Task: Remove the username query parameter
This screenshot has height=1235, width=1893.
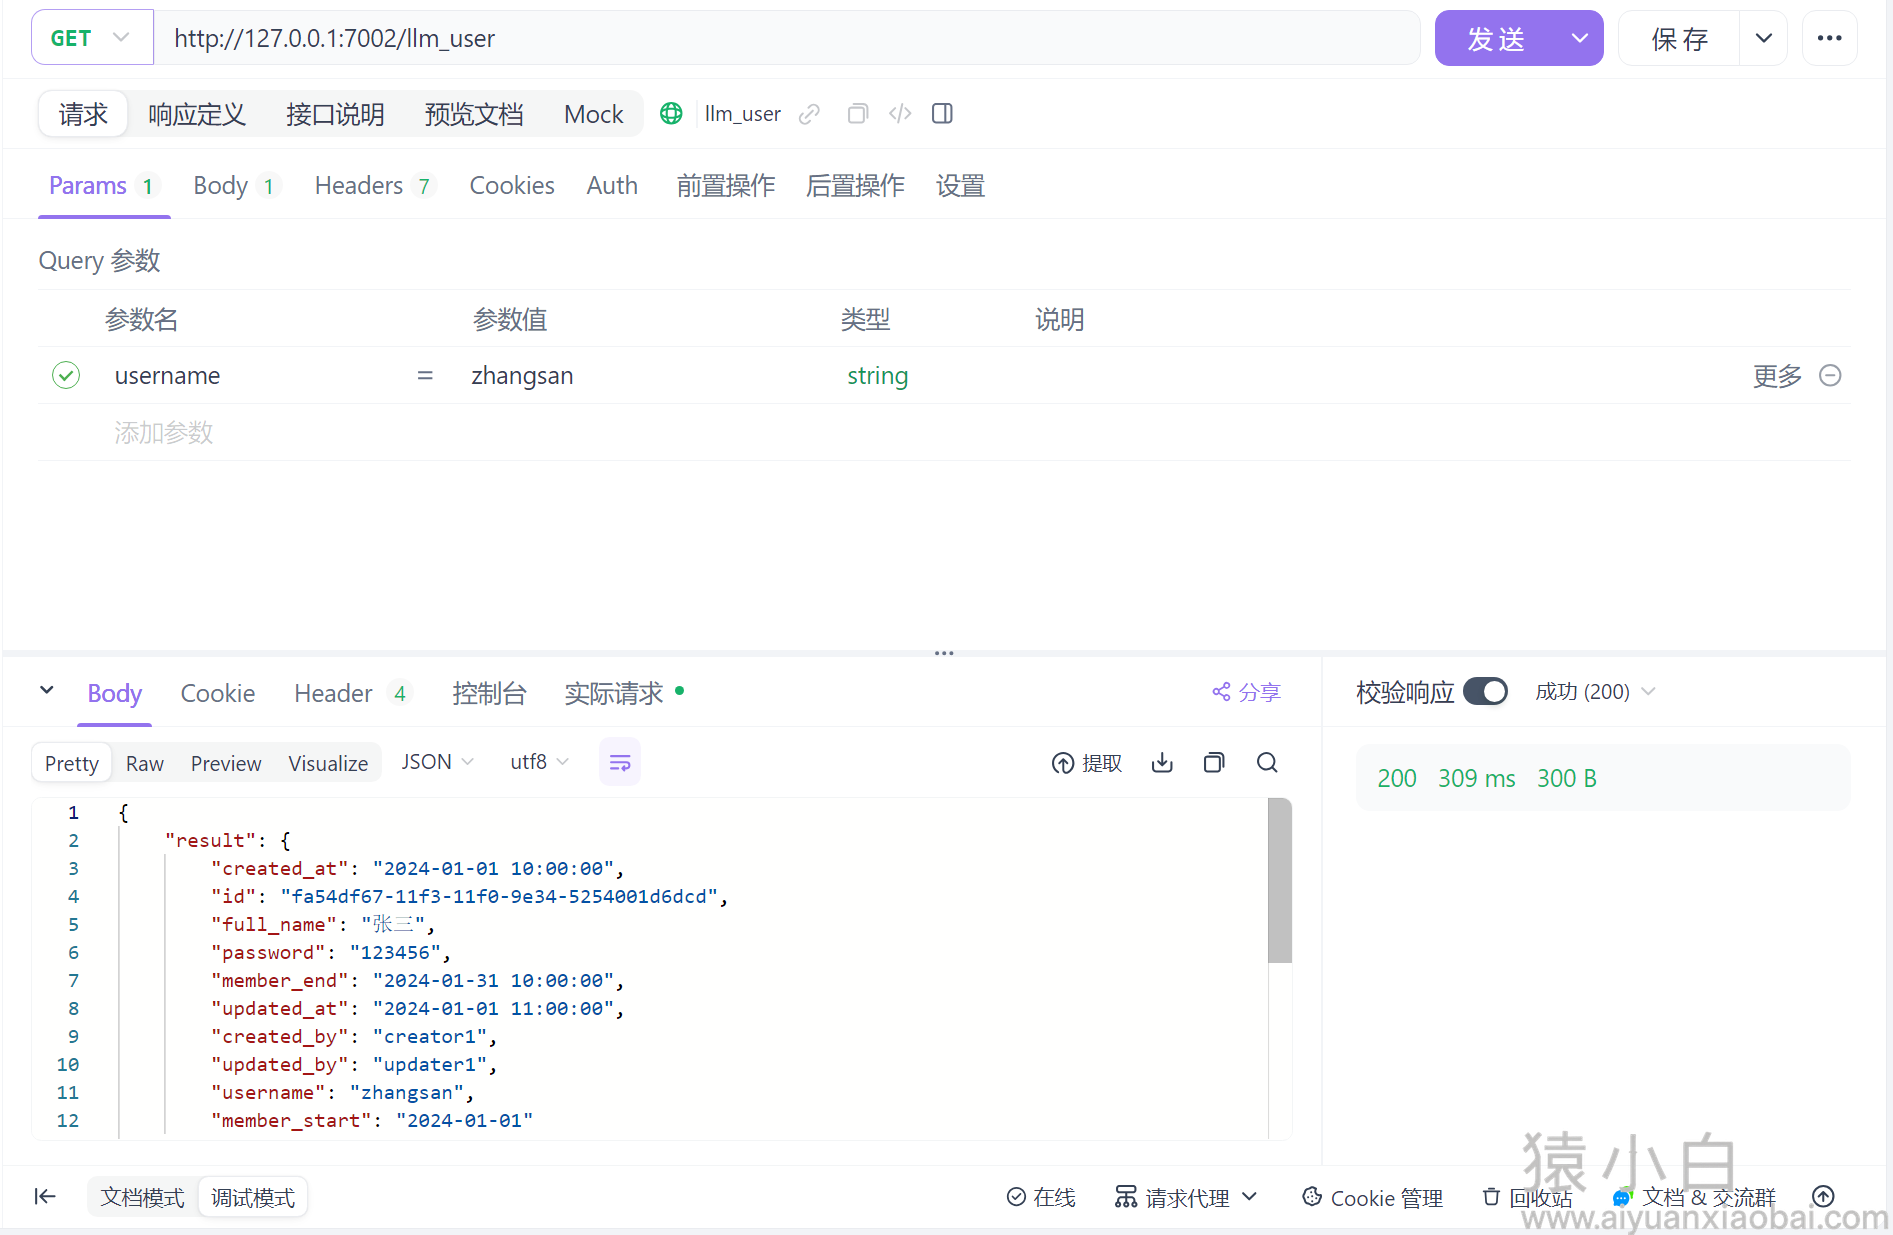Action: (x=1830, y=376)
